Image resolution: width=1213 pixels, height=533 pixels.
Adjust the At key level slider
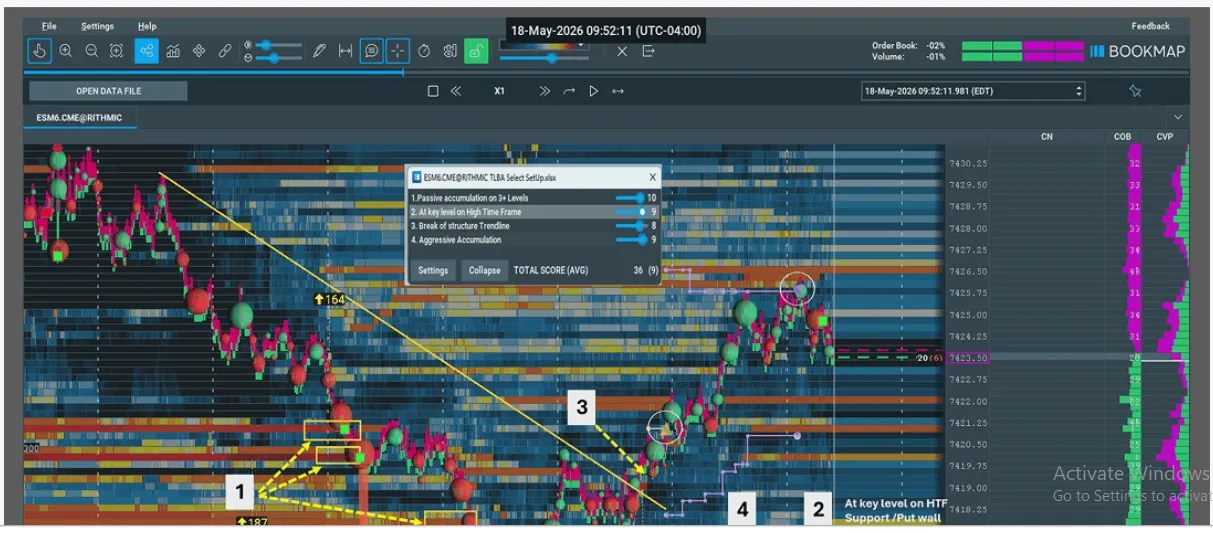click(x=630, y=212)
